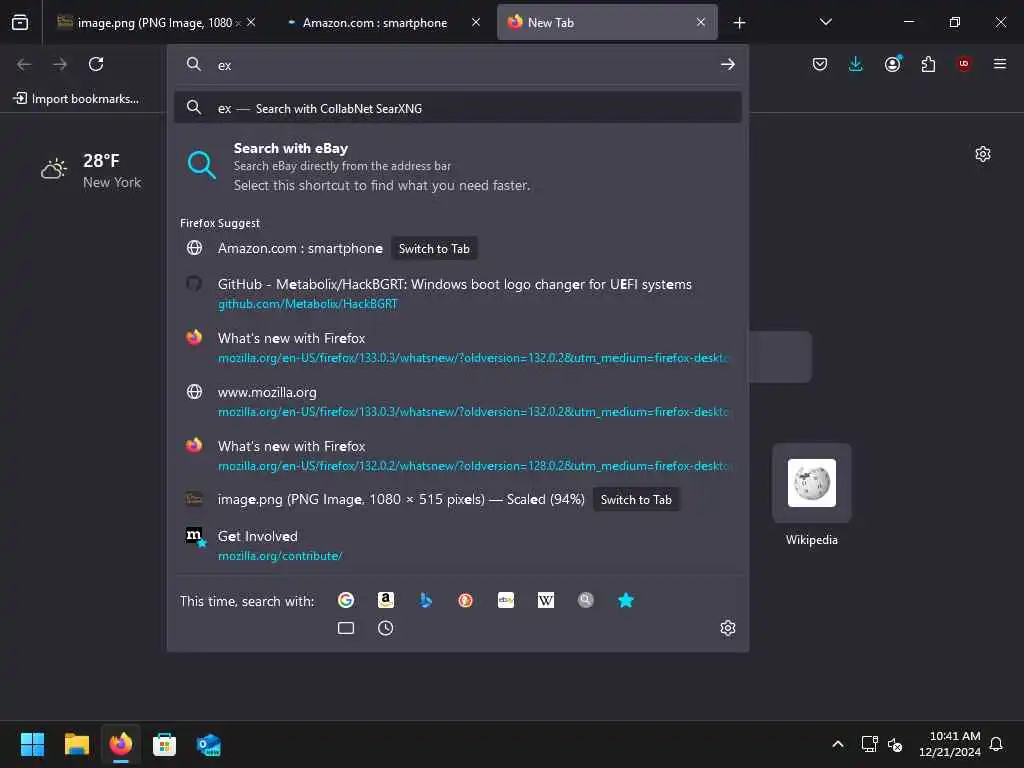Search this time with Wikipedia icon
This screenshot has width=1024, height=768.
point(546,600)
